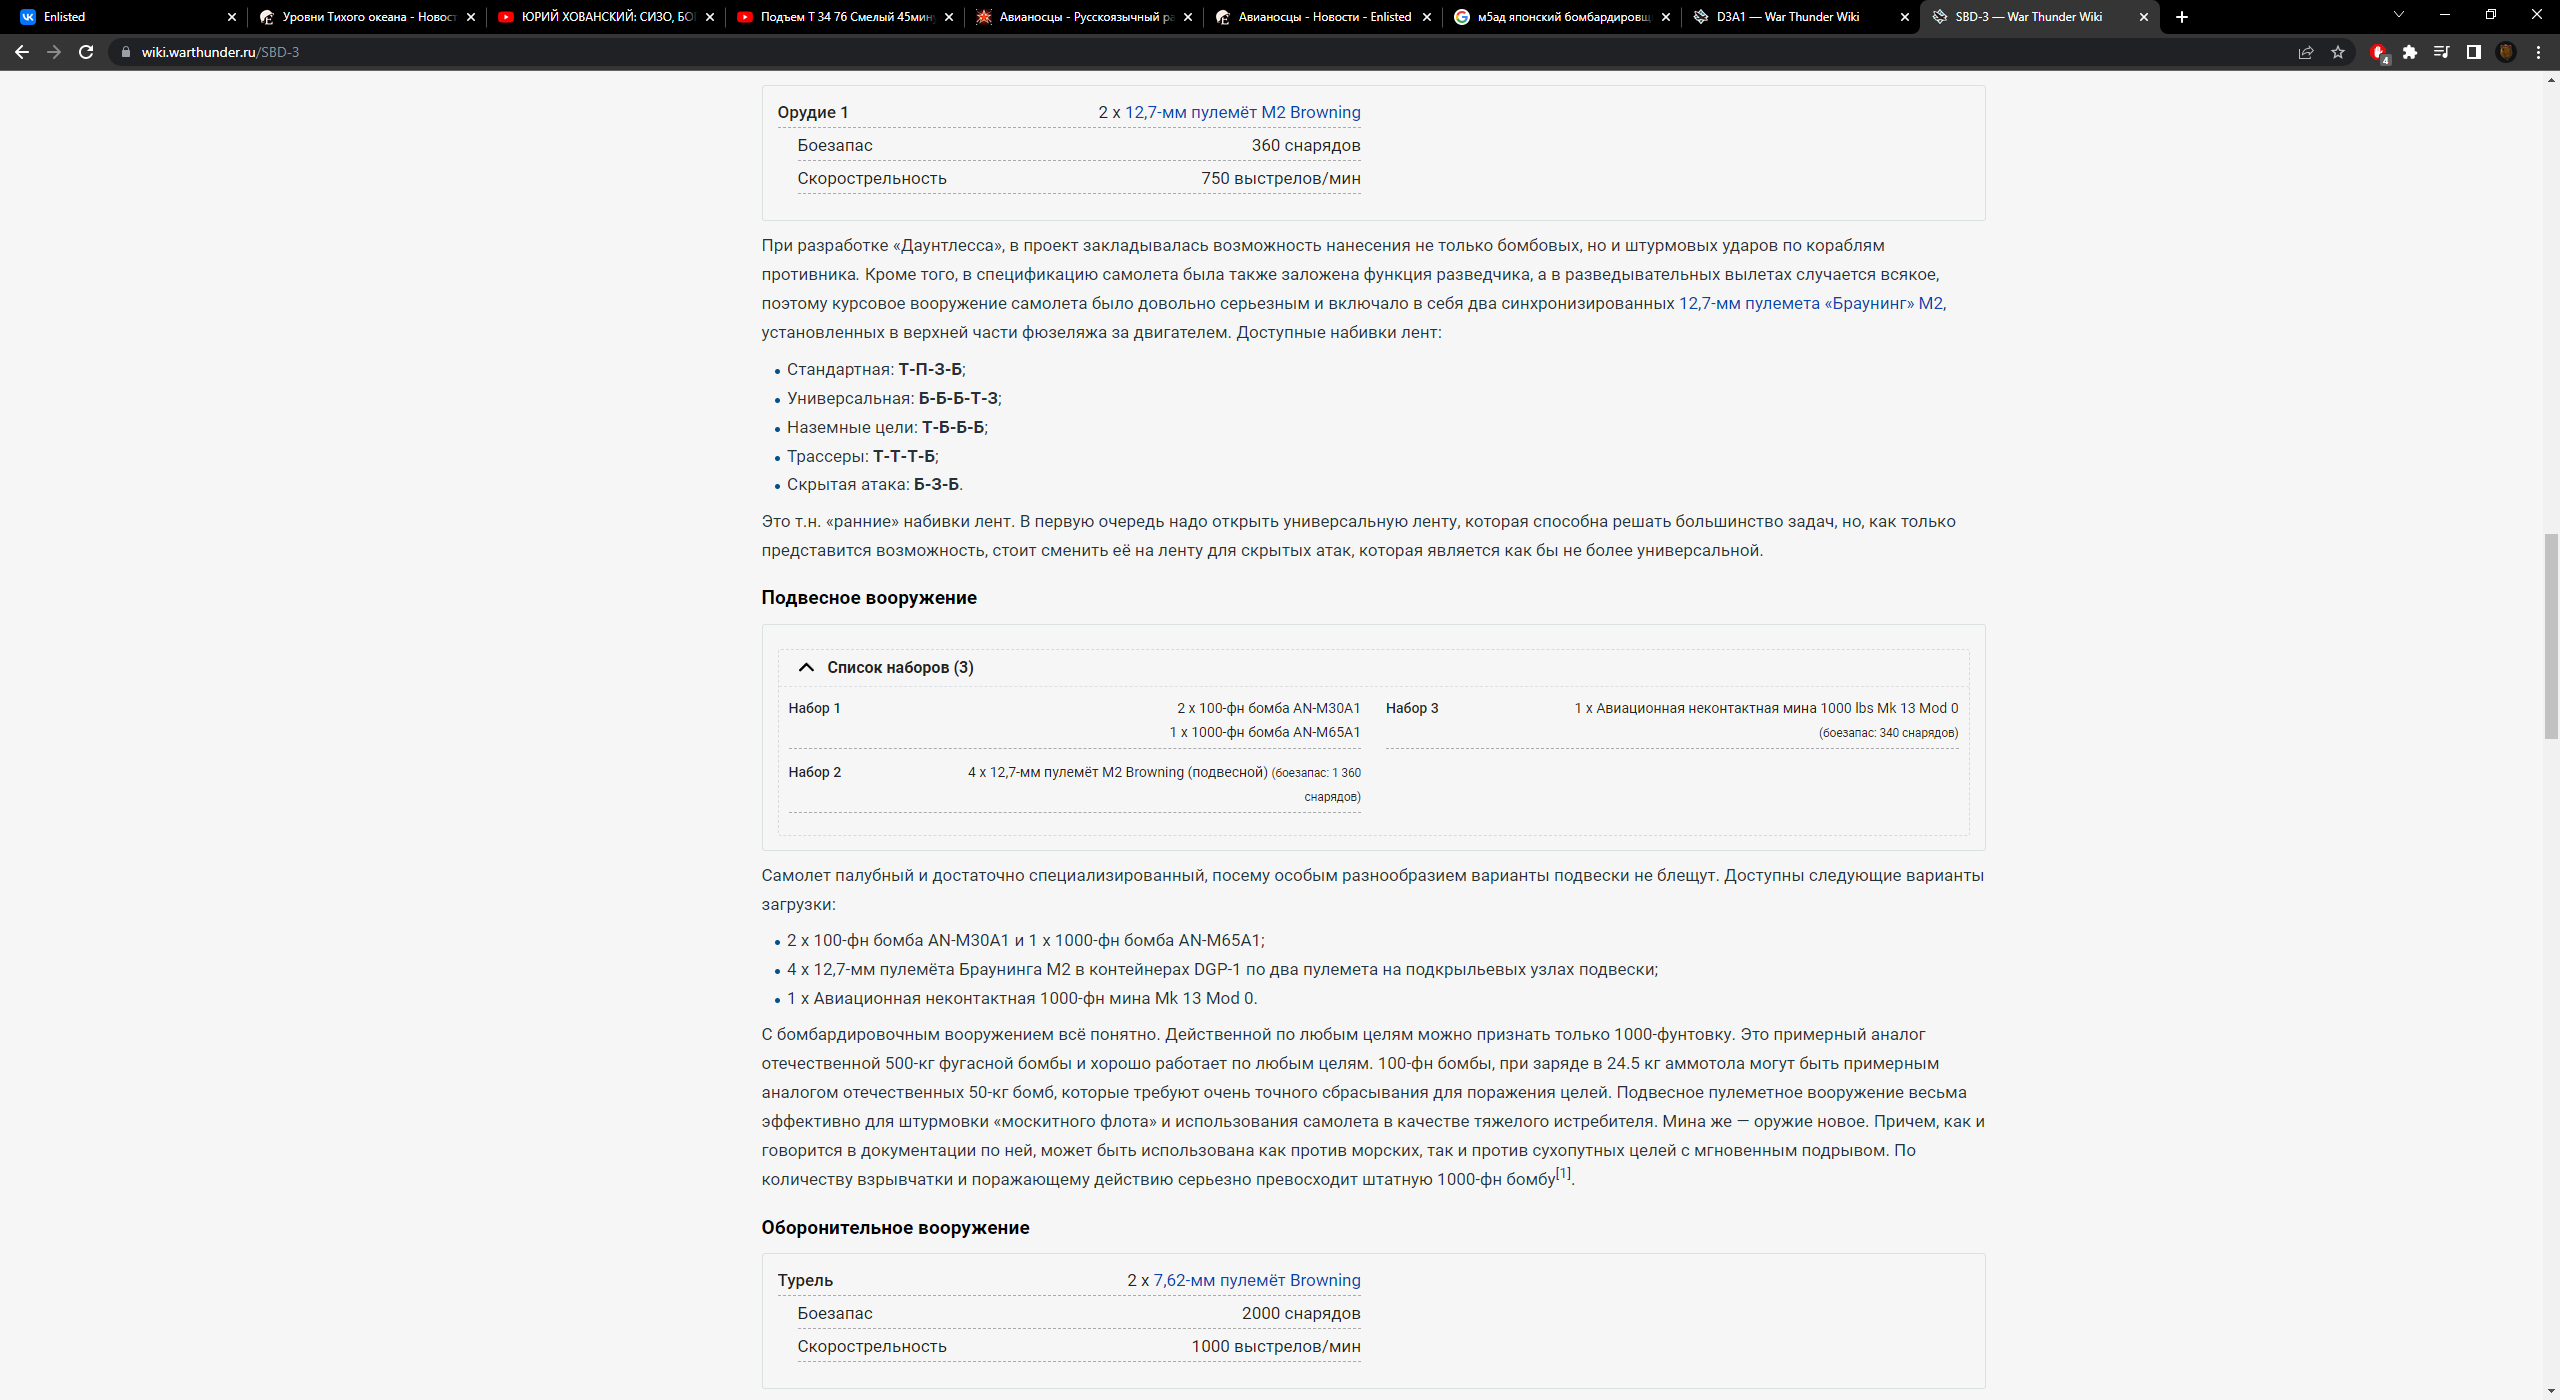This screenshot has height=1400, width=2560.
Task: Toggle the browser side panel icon
Action: [2474, 52]
